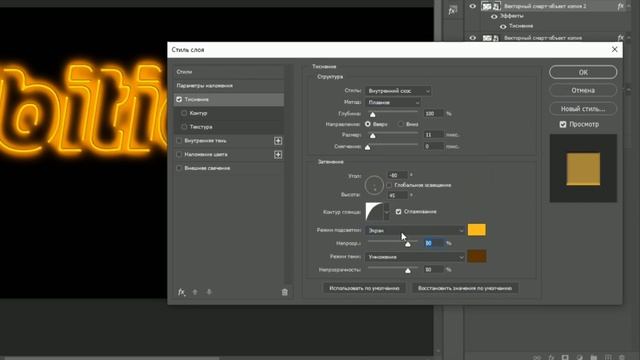Hide layer 'Векторный смарт-объект копия' eye
Image resolution: width=640 pixels, height=360 pixels.
(x=473, y=38)
